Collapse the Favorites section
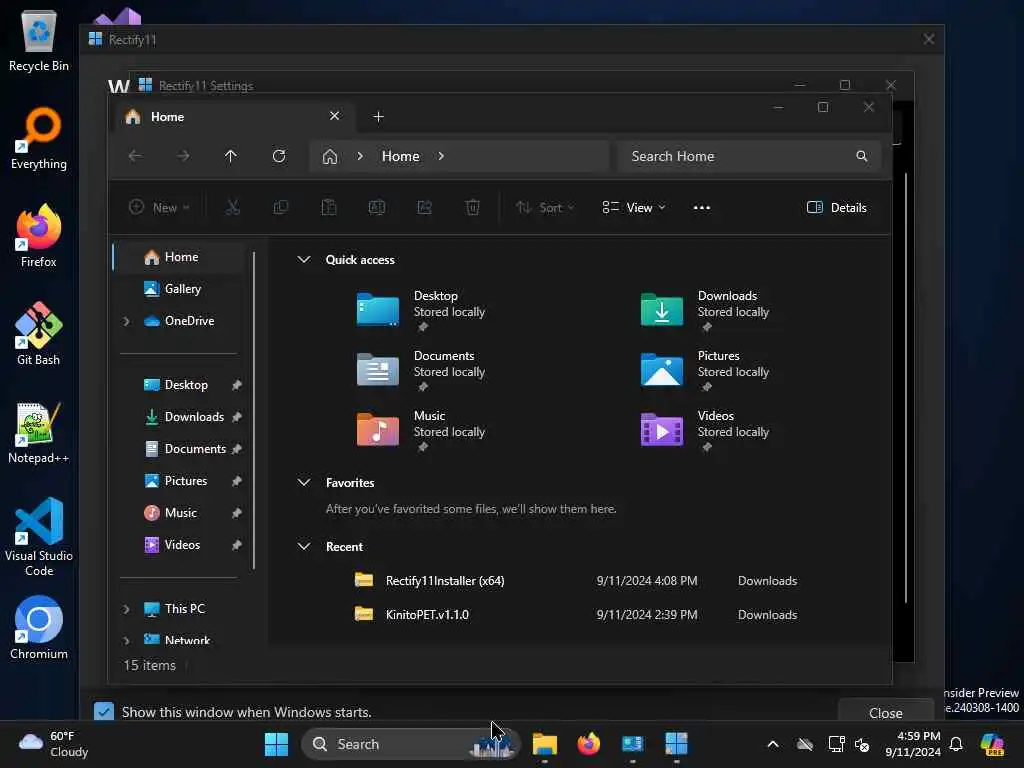This screenshot has width=1024, height=768. 304,483
